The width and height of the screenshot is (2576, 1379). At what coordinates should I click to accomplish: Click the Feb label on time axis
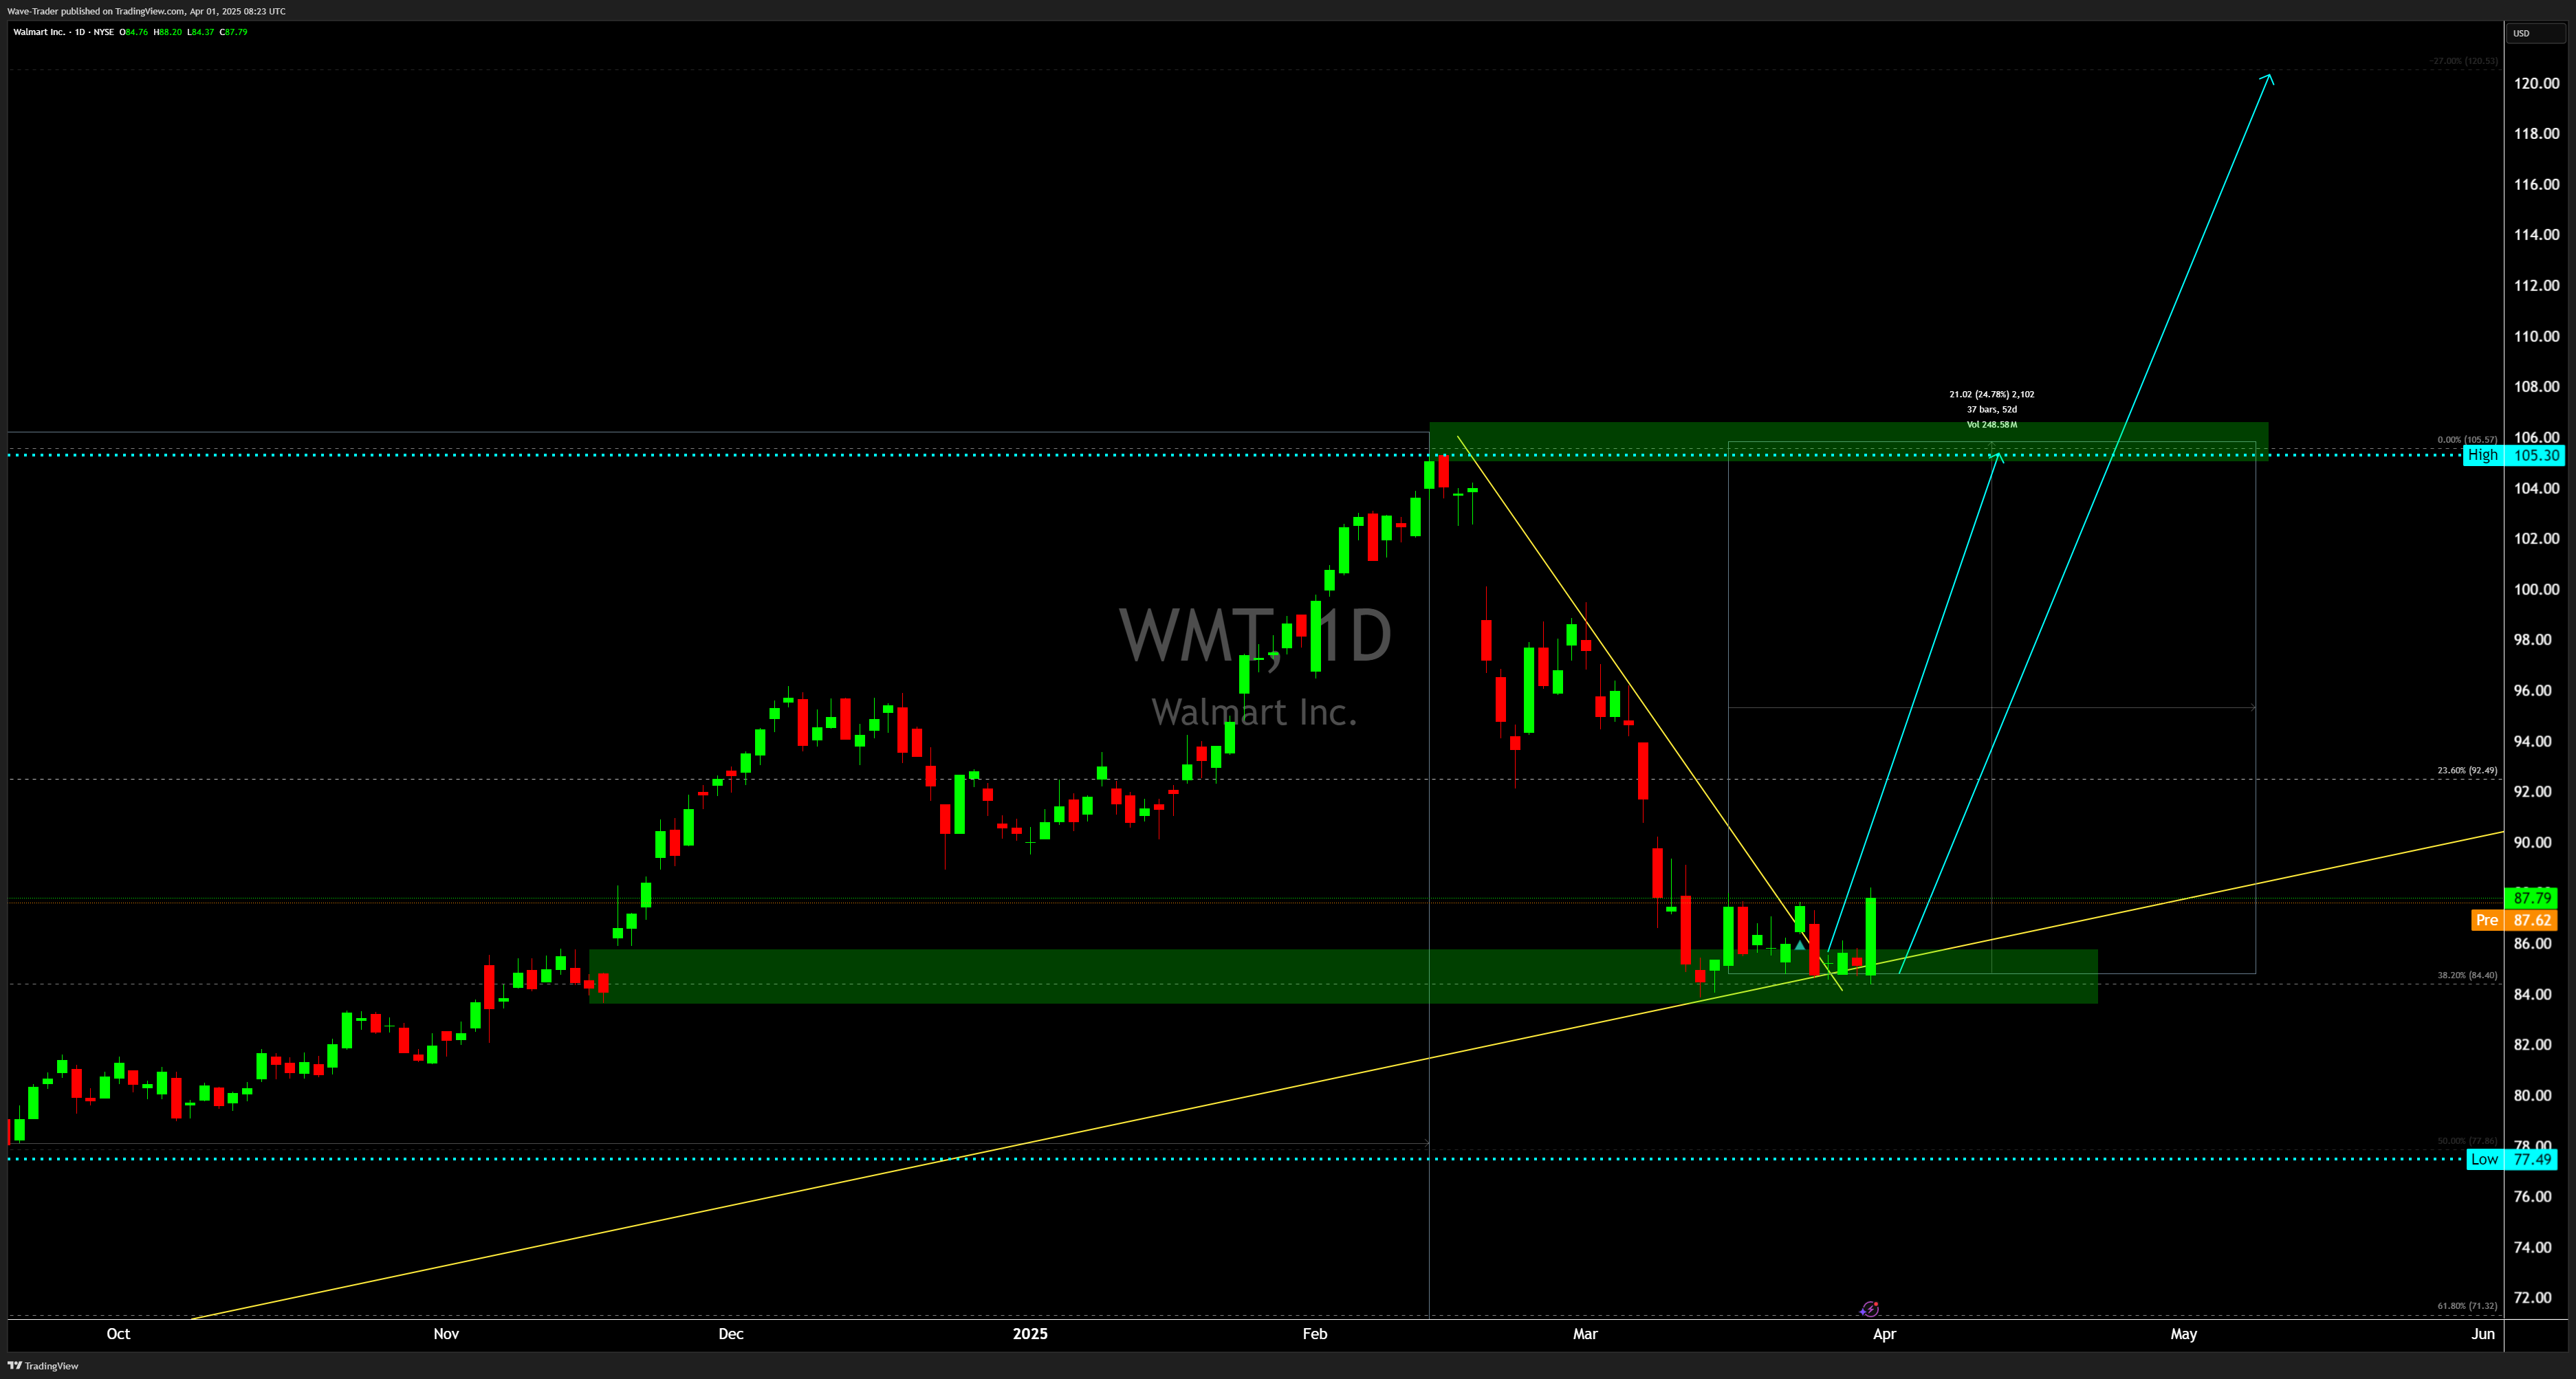(1315, 1333)
